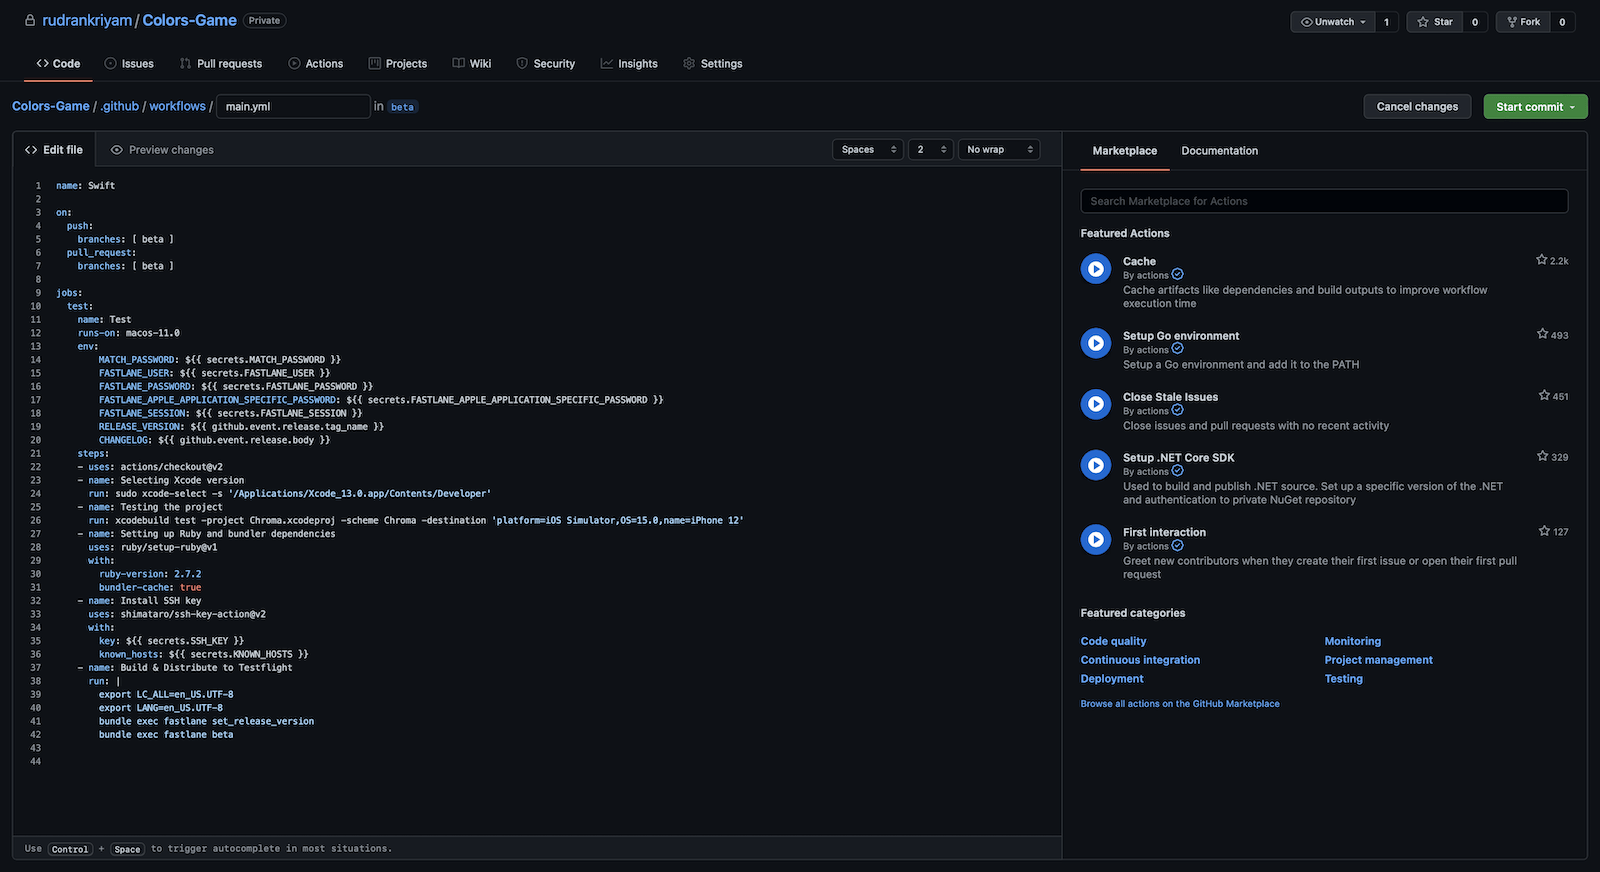
Task: Click the eye icon on Unwatch button
Action: (1306, 22)
